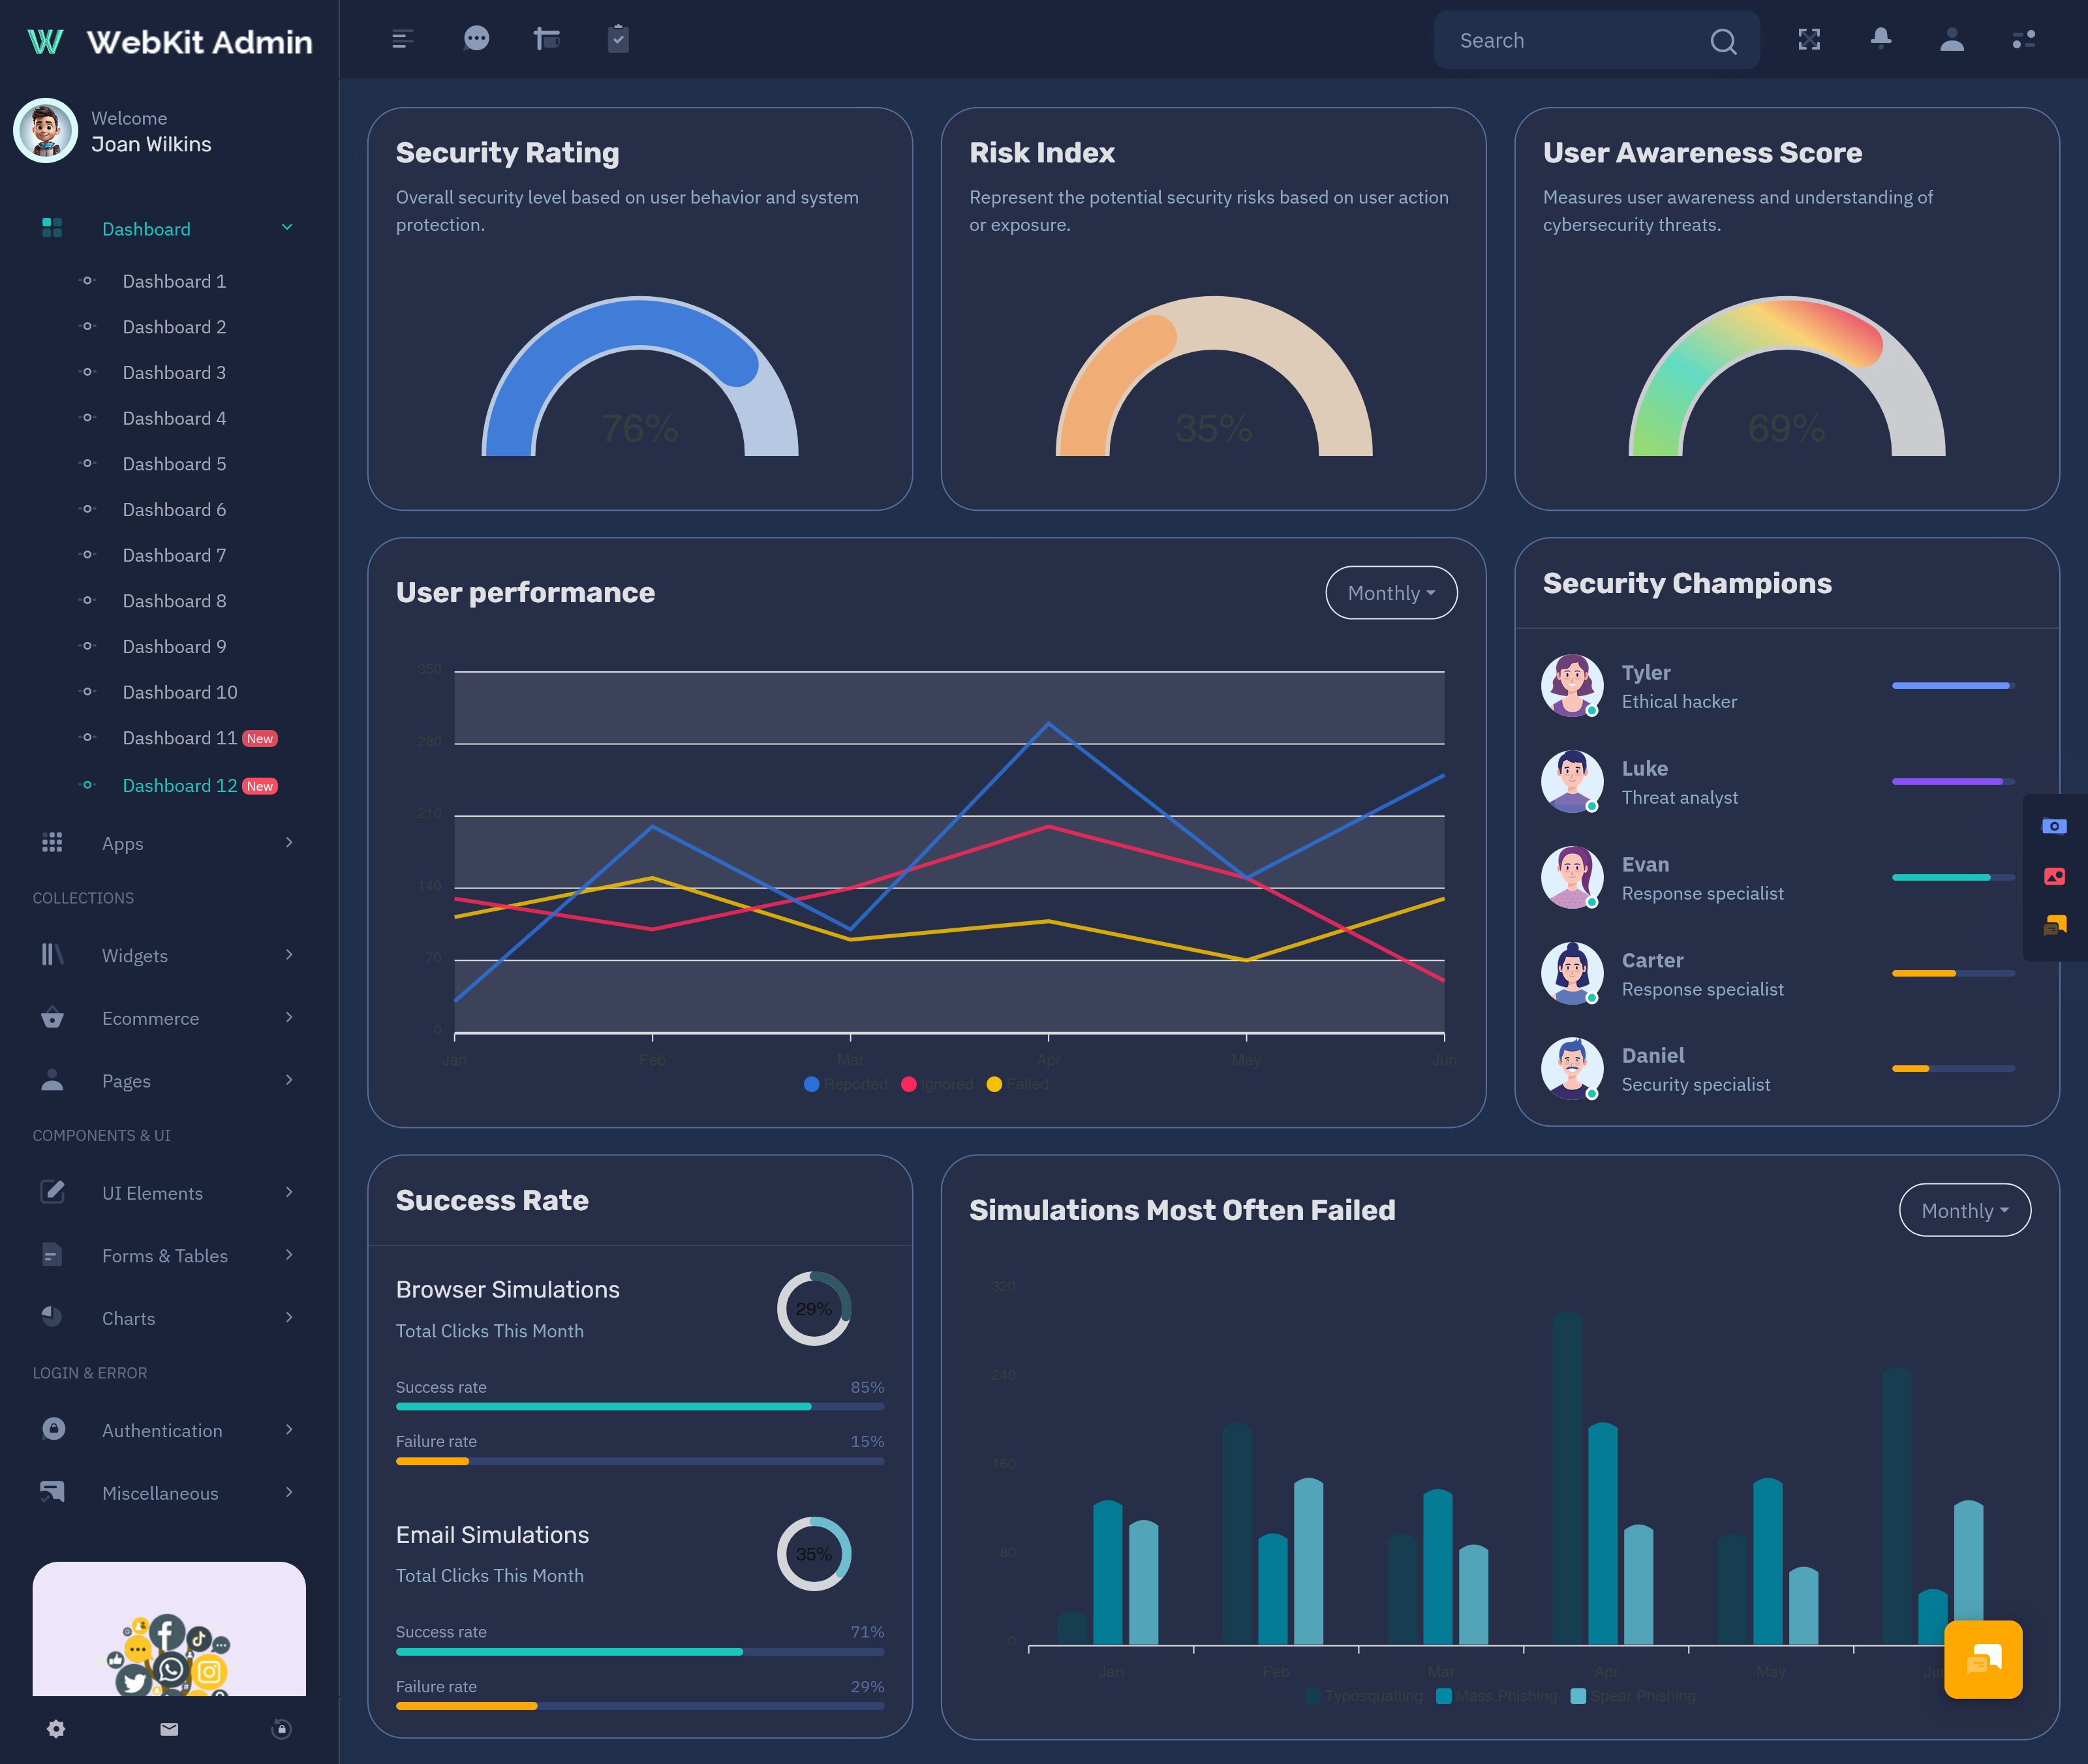Expand the Ecommerce submenu

(289, 1018)
